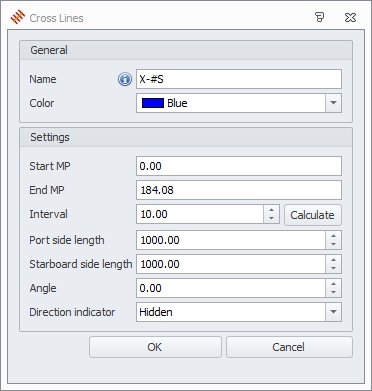Confirm with the OK button
Screen dimensions: 372x391
[x=155, y=347]
